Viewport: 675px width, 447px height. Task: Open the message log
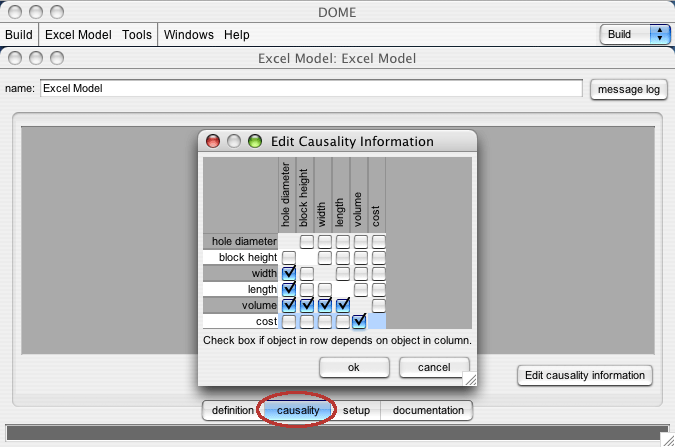tap(629, 90)
